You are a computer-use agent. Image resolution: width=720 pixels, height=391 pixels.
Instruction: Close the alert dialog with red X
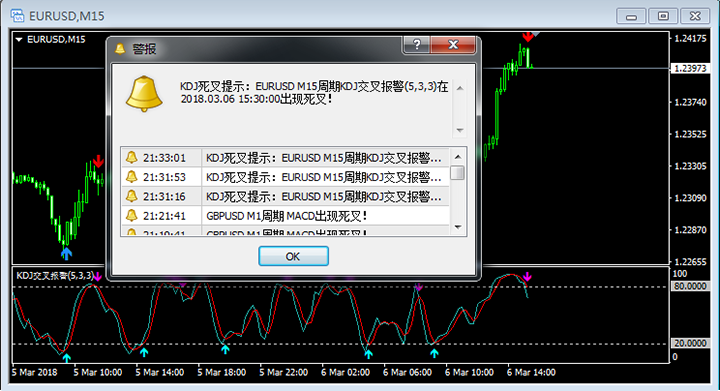tap(453, 45)
